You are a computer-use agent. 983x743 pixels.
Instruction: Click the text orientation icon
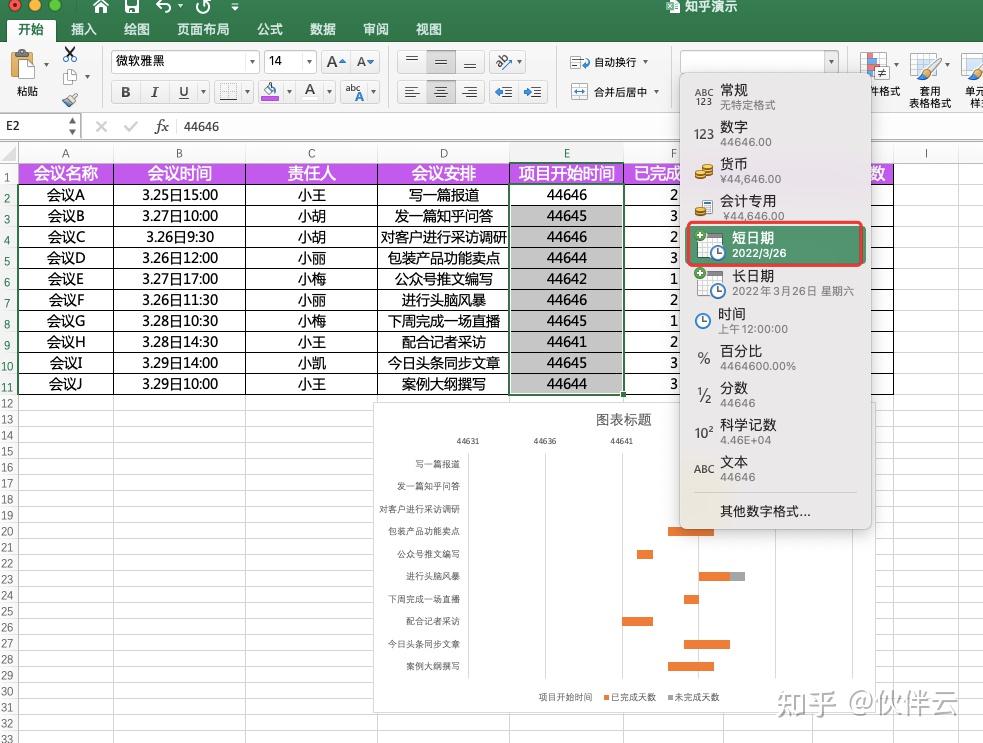[x=503, y=61]
